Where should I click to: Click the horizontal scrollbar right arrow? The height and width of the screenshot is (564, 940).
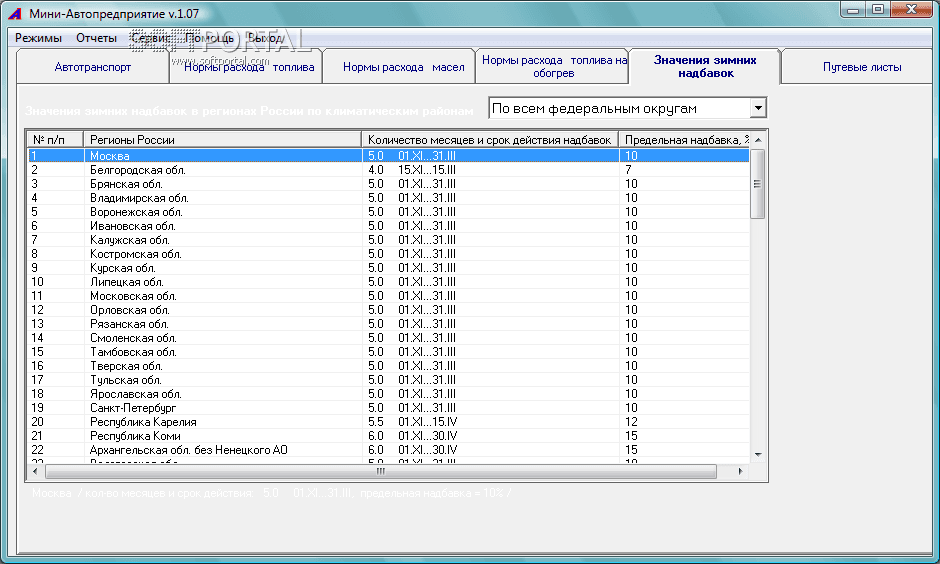pos(741,472)
